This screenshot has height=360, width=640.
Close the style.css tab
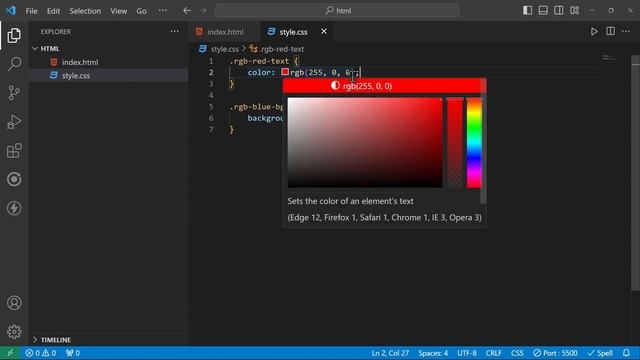[324, 31]
